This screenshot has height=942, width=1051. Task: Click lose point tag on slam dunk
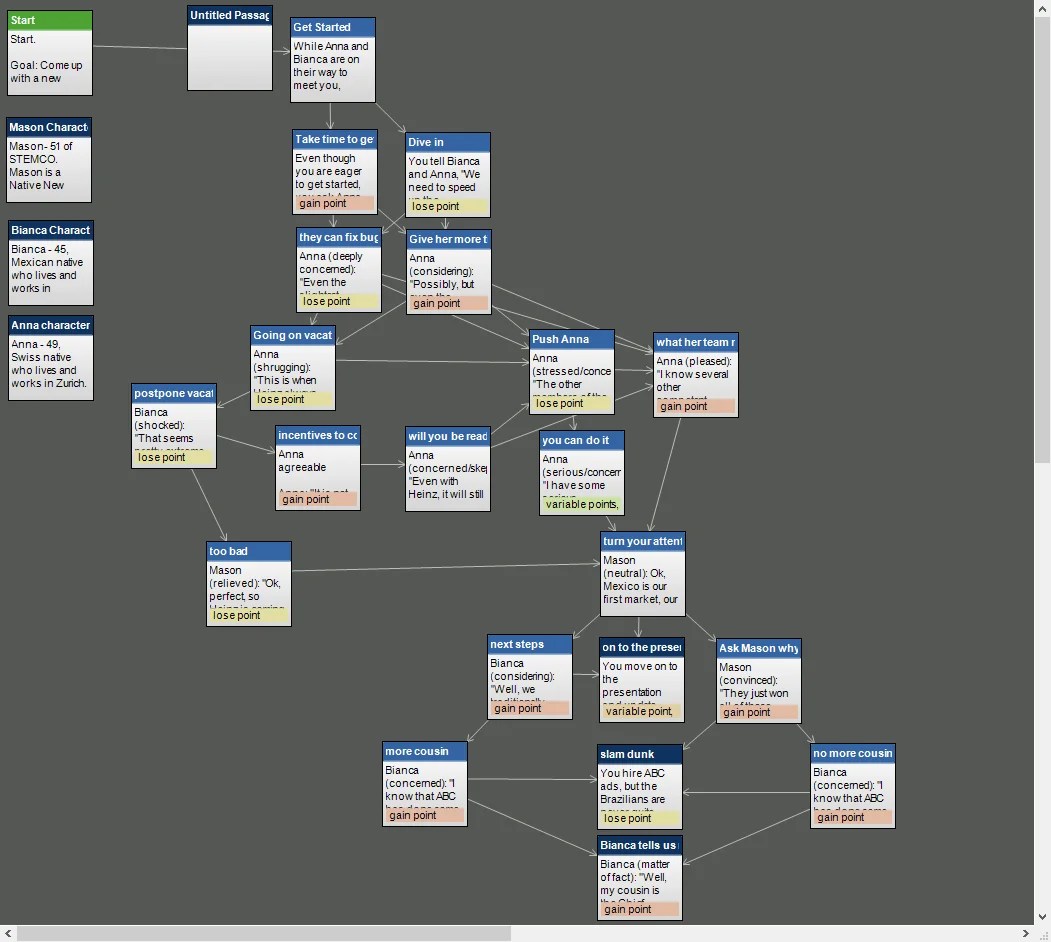640,818
